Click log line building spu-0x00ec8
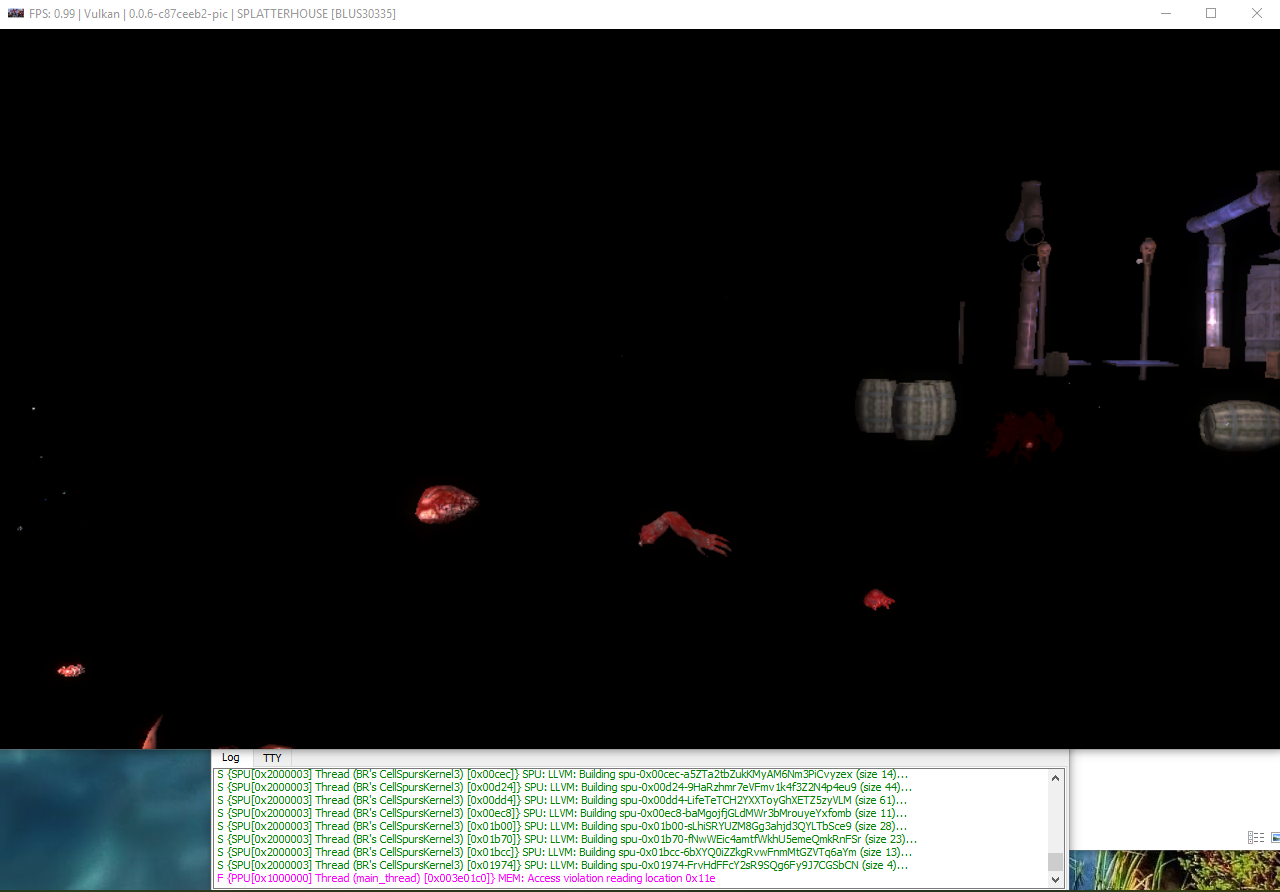 562,813
